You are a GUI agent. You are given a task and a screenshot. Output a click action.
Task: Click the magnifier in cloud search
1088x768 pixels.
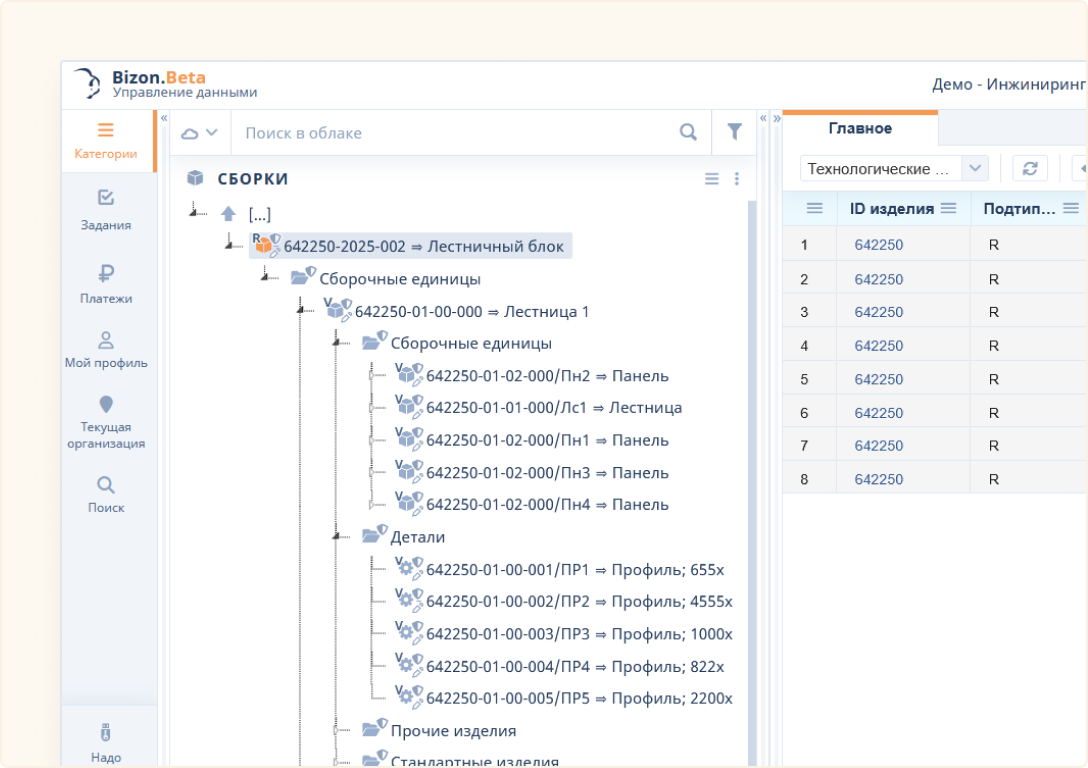tap(688, 132)
